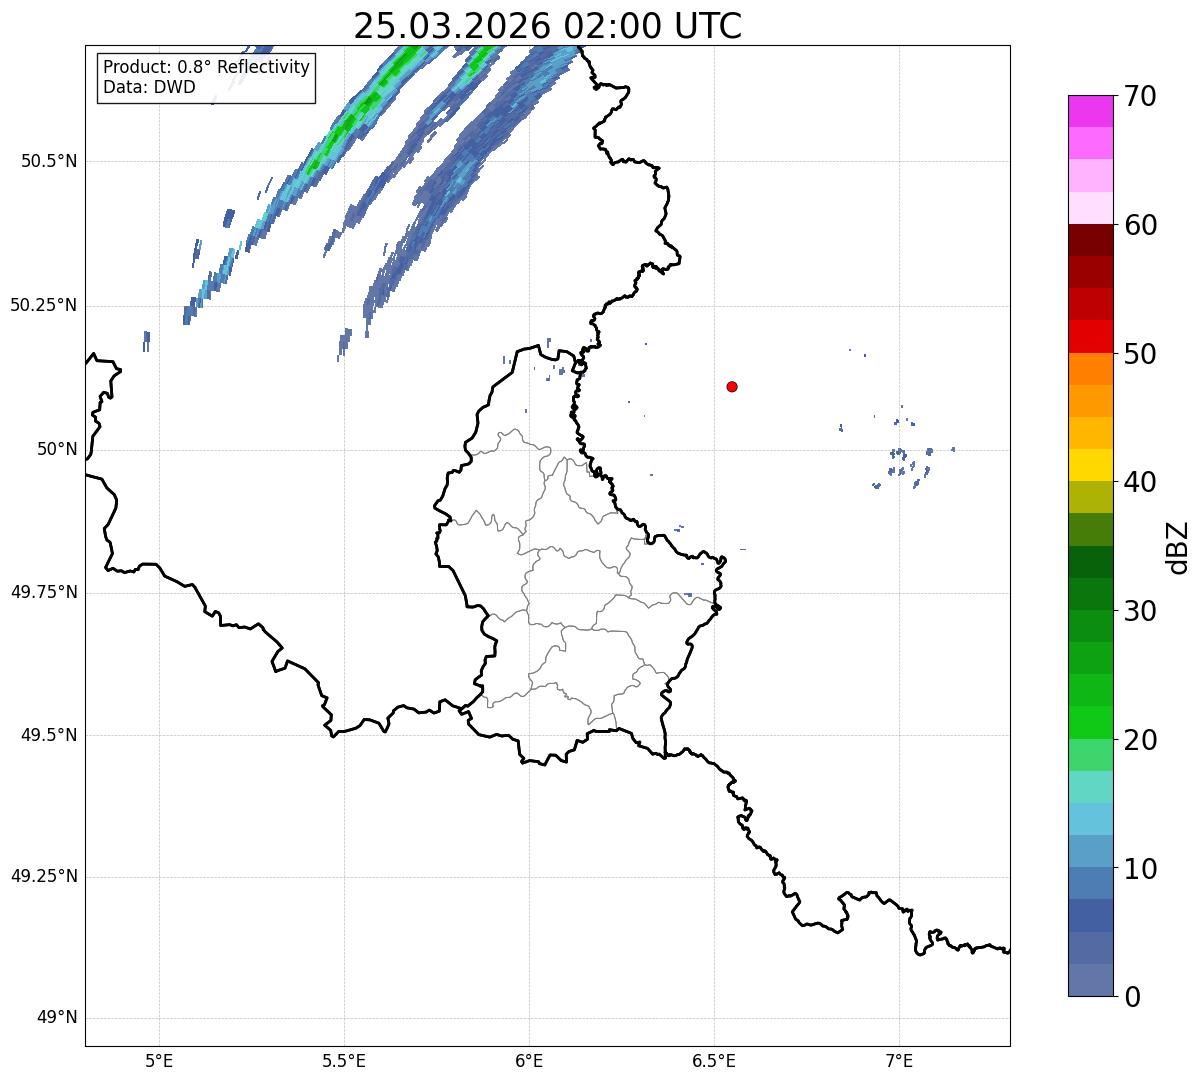
Task: Click the Product 0.8° Reflectivity info box
Action: click(x=207, y=78)
